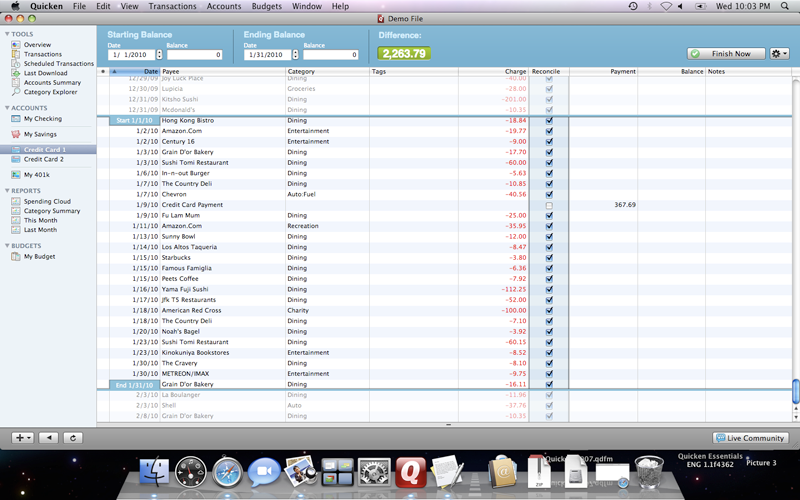Open the Overview tool icon in sidebar
800x500 pixels.
(16, 45)
